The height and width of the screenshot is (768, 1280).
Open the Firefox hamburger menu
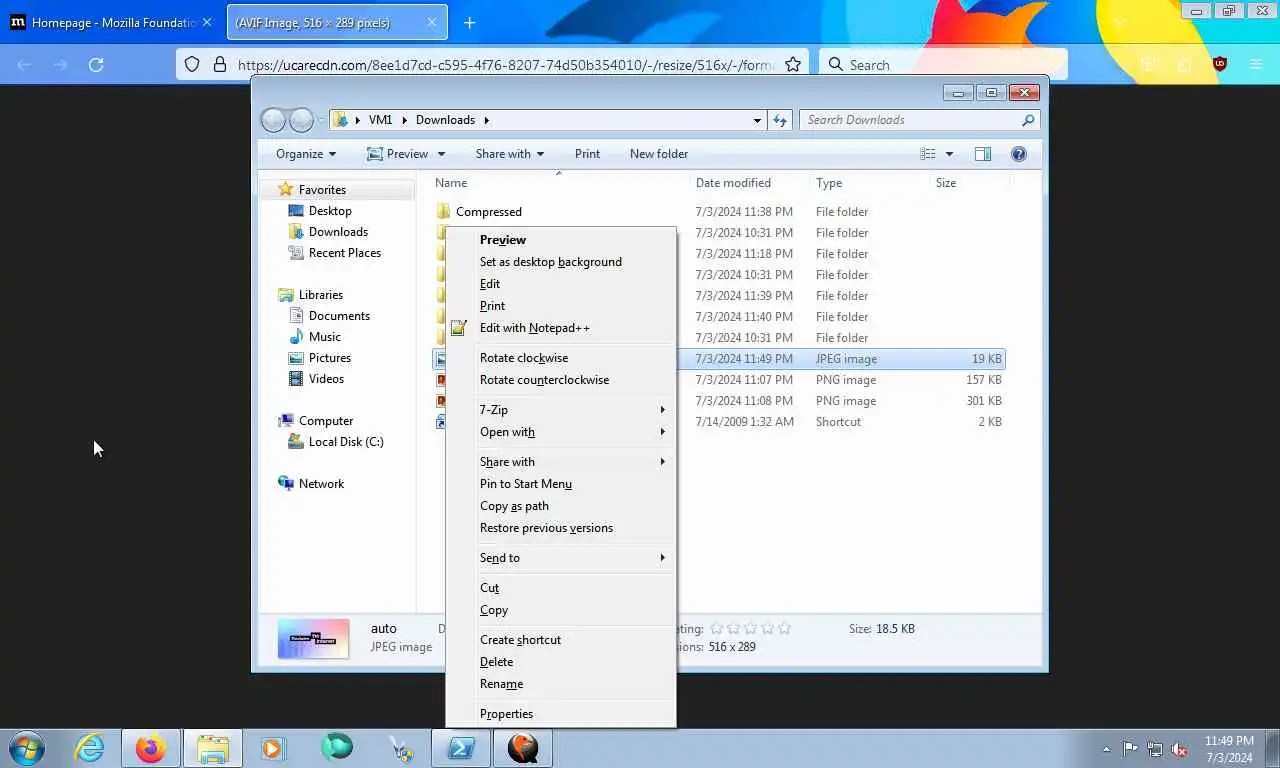[1256, 64]
